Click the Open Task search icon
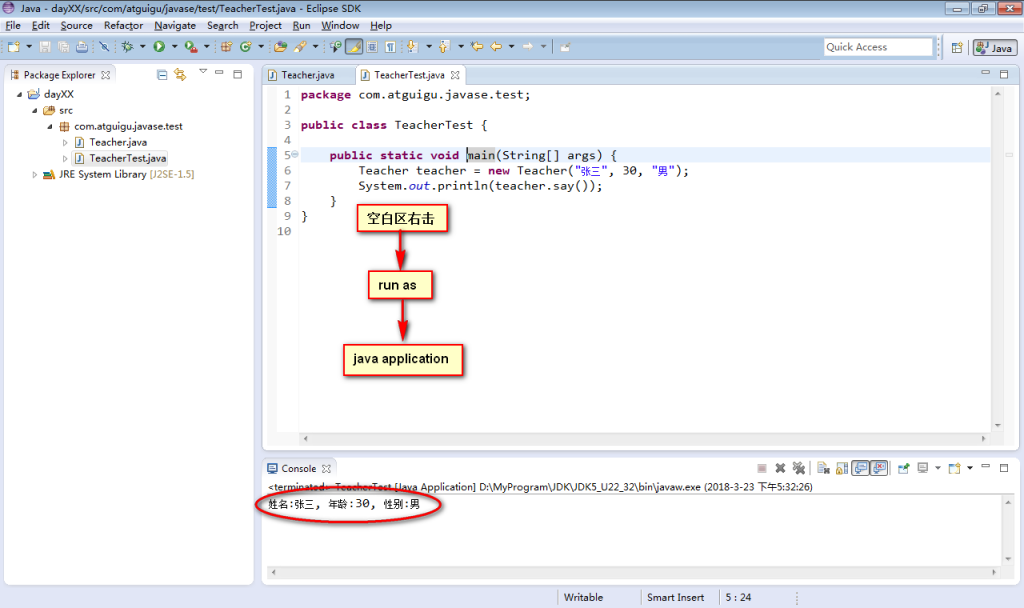1024x608 pixels. point(300,47)
